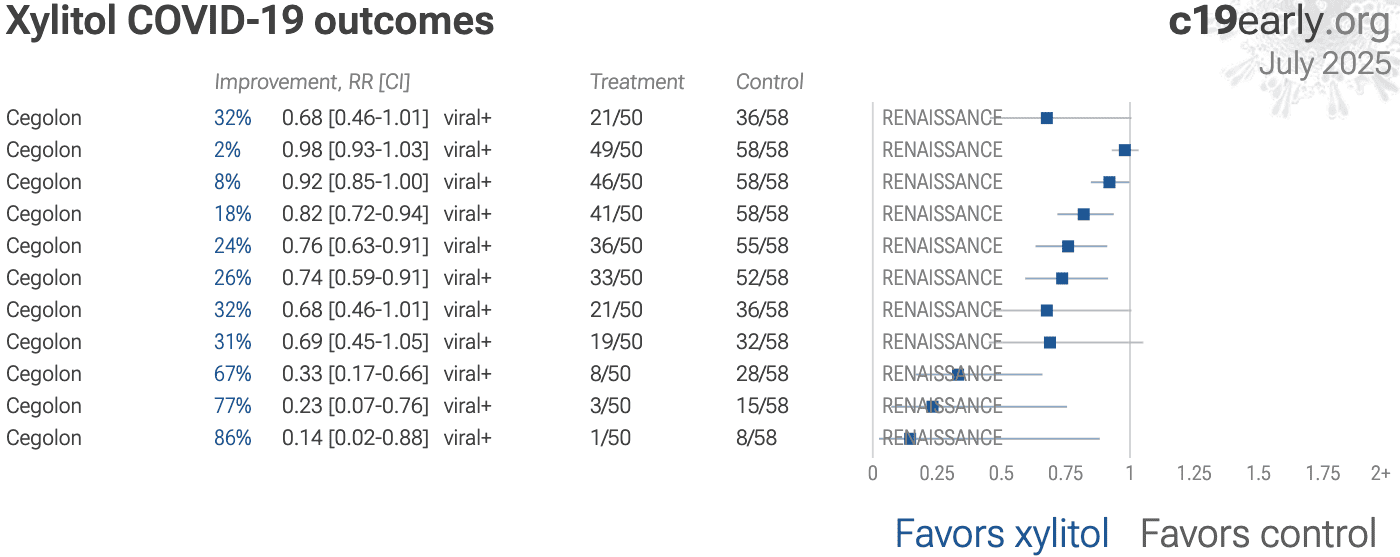The image size is (1400, 557).
Task: Select the "Favors control" label
Action: click(x=1258, y=534)
